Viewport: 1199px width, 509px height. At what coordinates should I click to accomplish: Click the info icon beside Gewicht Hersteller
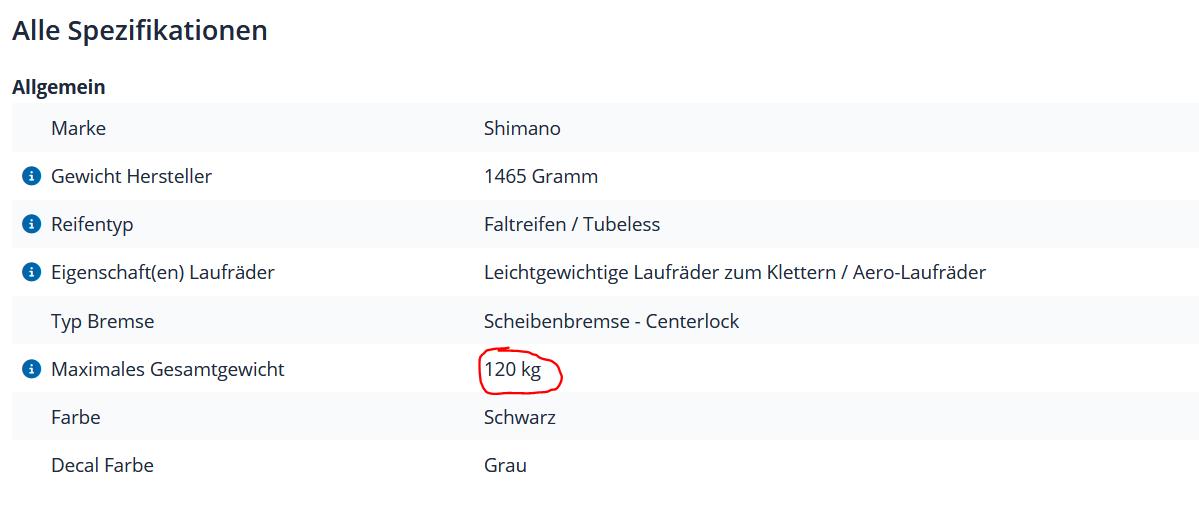[31, 177]
